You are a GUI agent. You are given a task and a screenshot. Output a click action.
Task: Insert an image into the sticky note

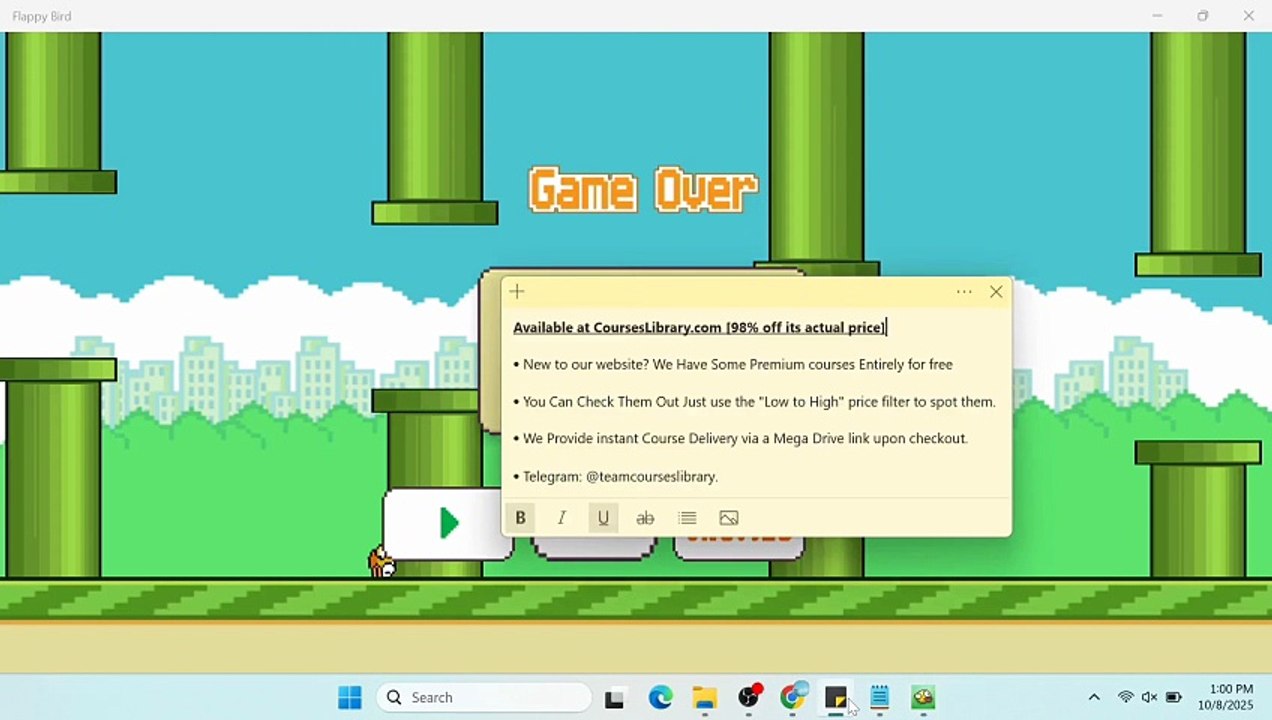729,518
